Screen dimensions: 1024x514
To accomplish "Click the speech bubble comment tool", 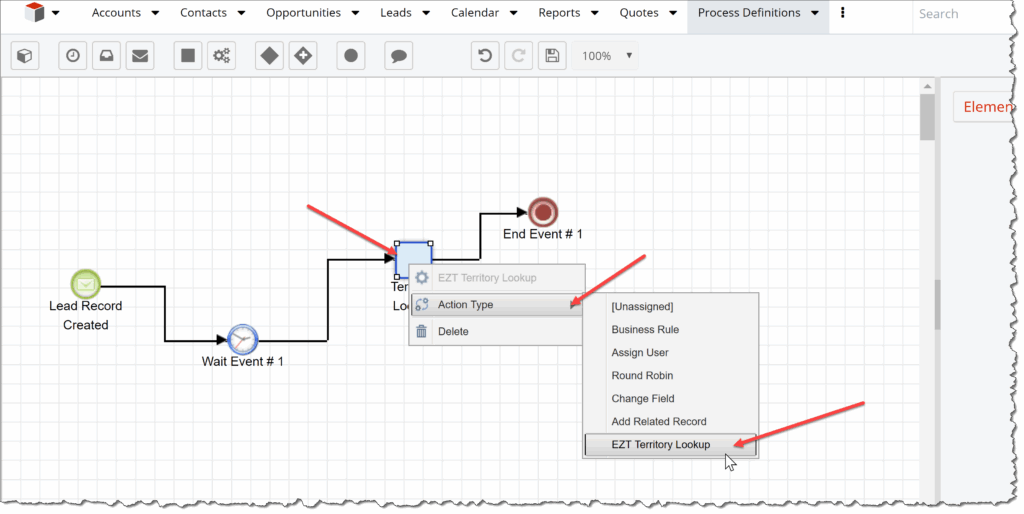I will click(x=398, y=56).
